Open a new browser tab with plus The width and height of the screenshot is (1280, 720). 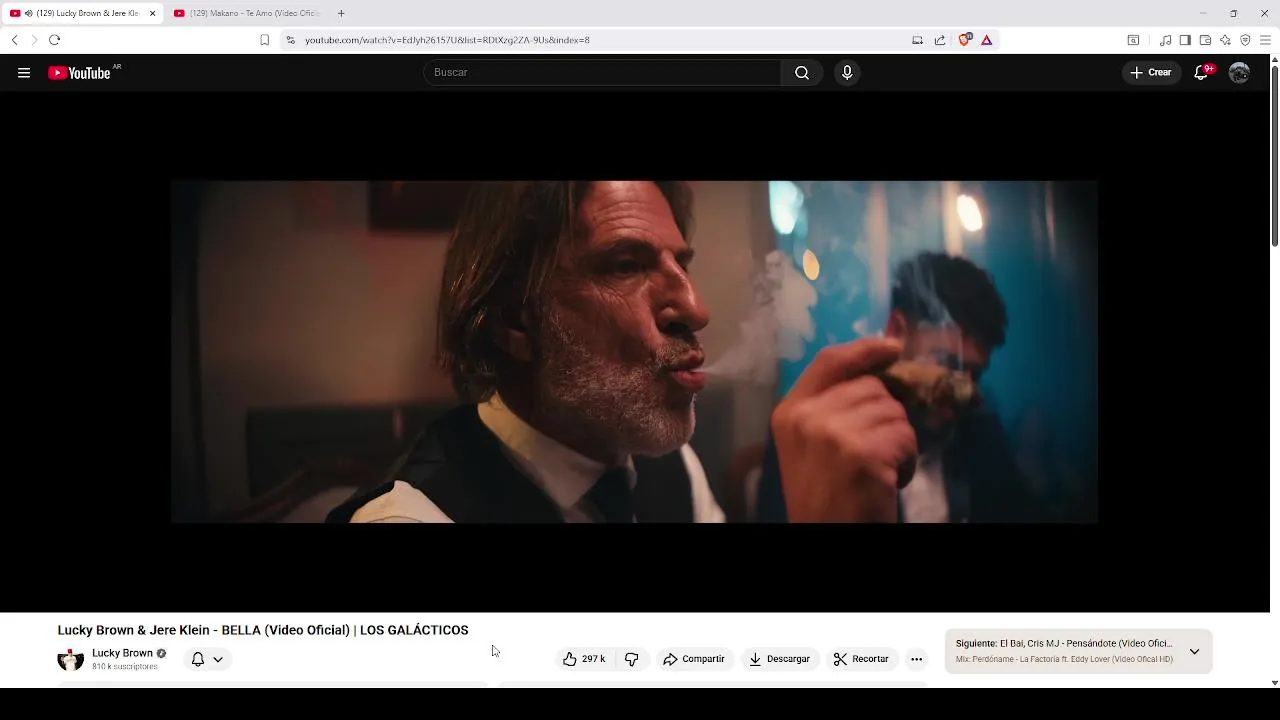pos(341,13)
